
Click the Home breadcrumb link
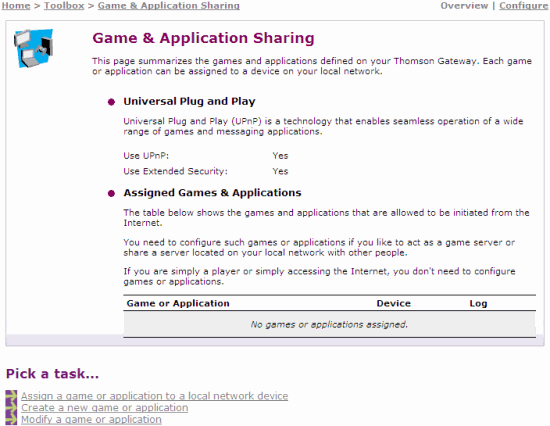click(x=16, y=6)
